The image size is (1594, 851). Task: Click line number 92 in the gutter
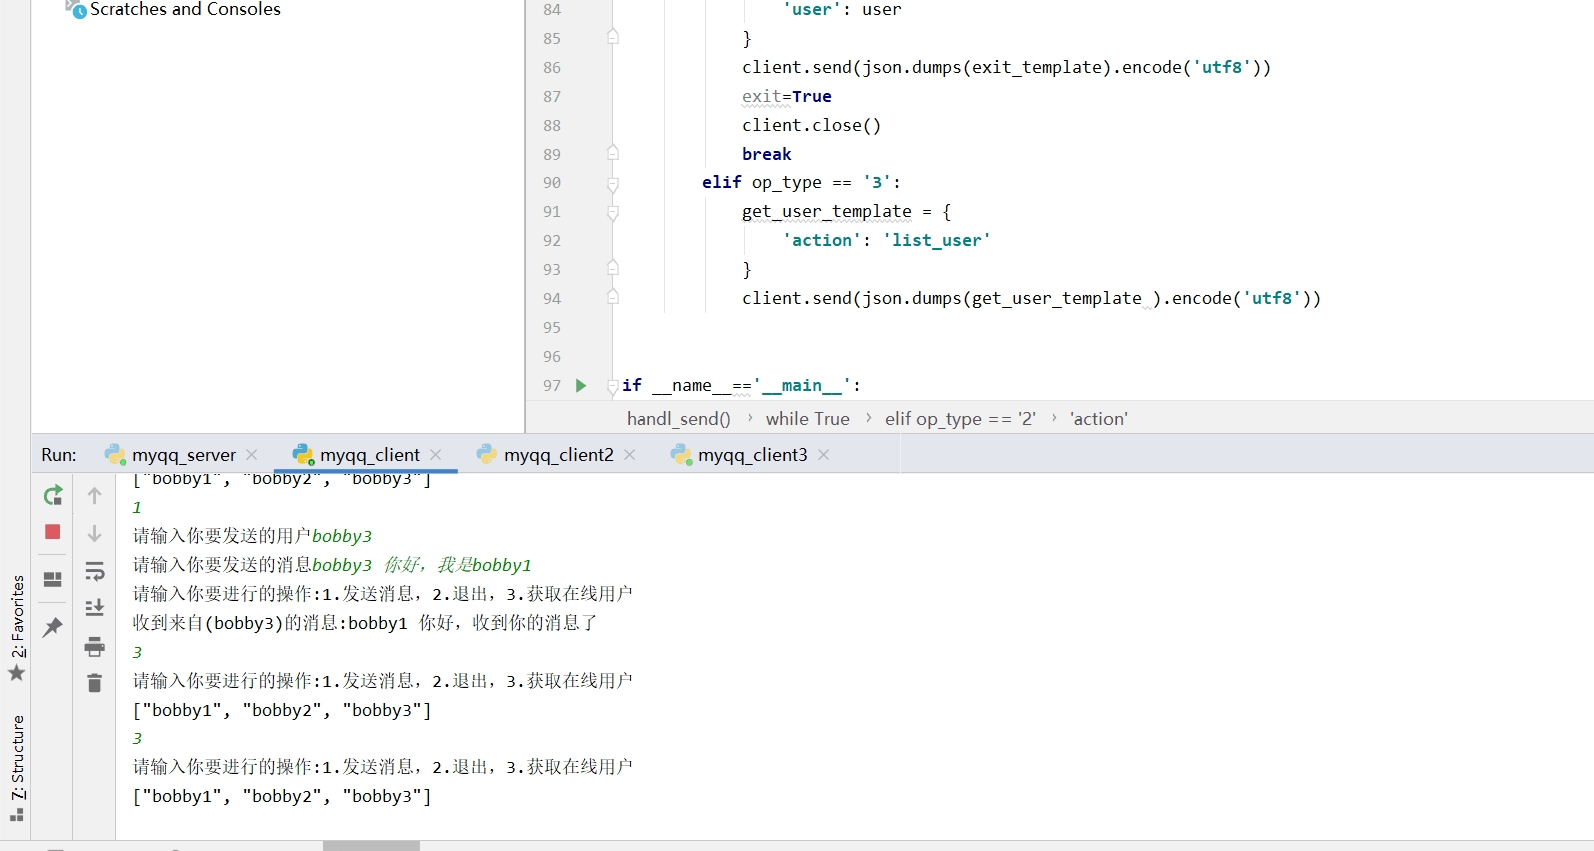(552, 241)
